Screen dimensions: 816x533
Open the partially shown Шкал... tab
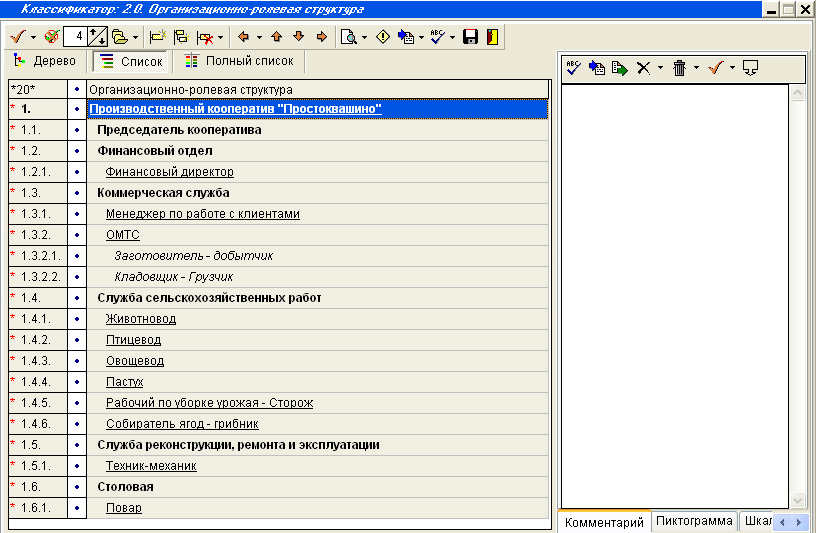click(x=757, y=521)
